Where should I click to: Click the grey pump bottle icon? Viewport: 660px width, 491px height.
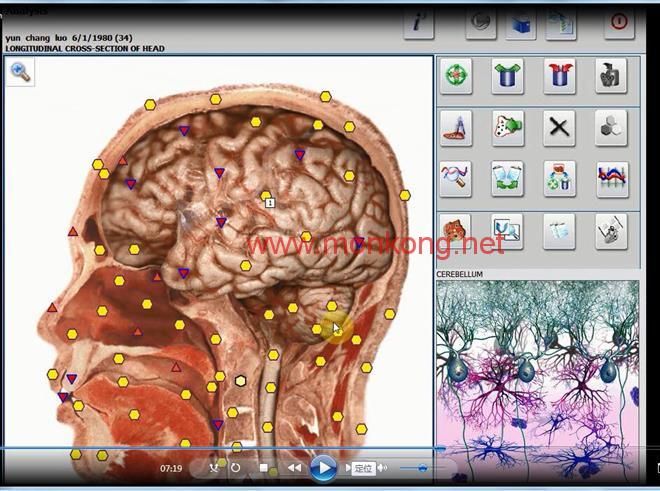pyautogui.click(x=611, y=76)
